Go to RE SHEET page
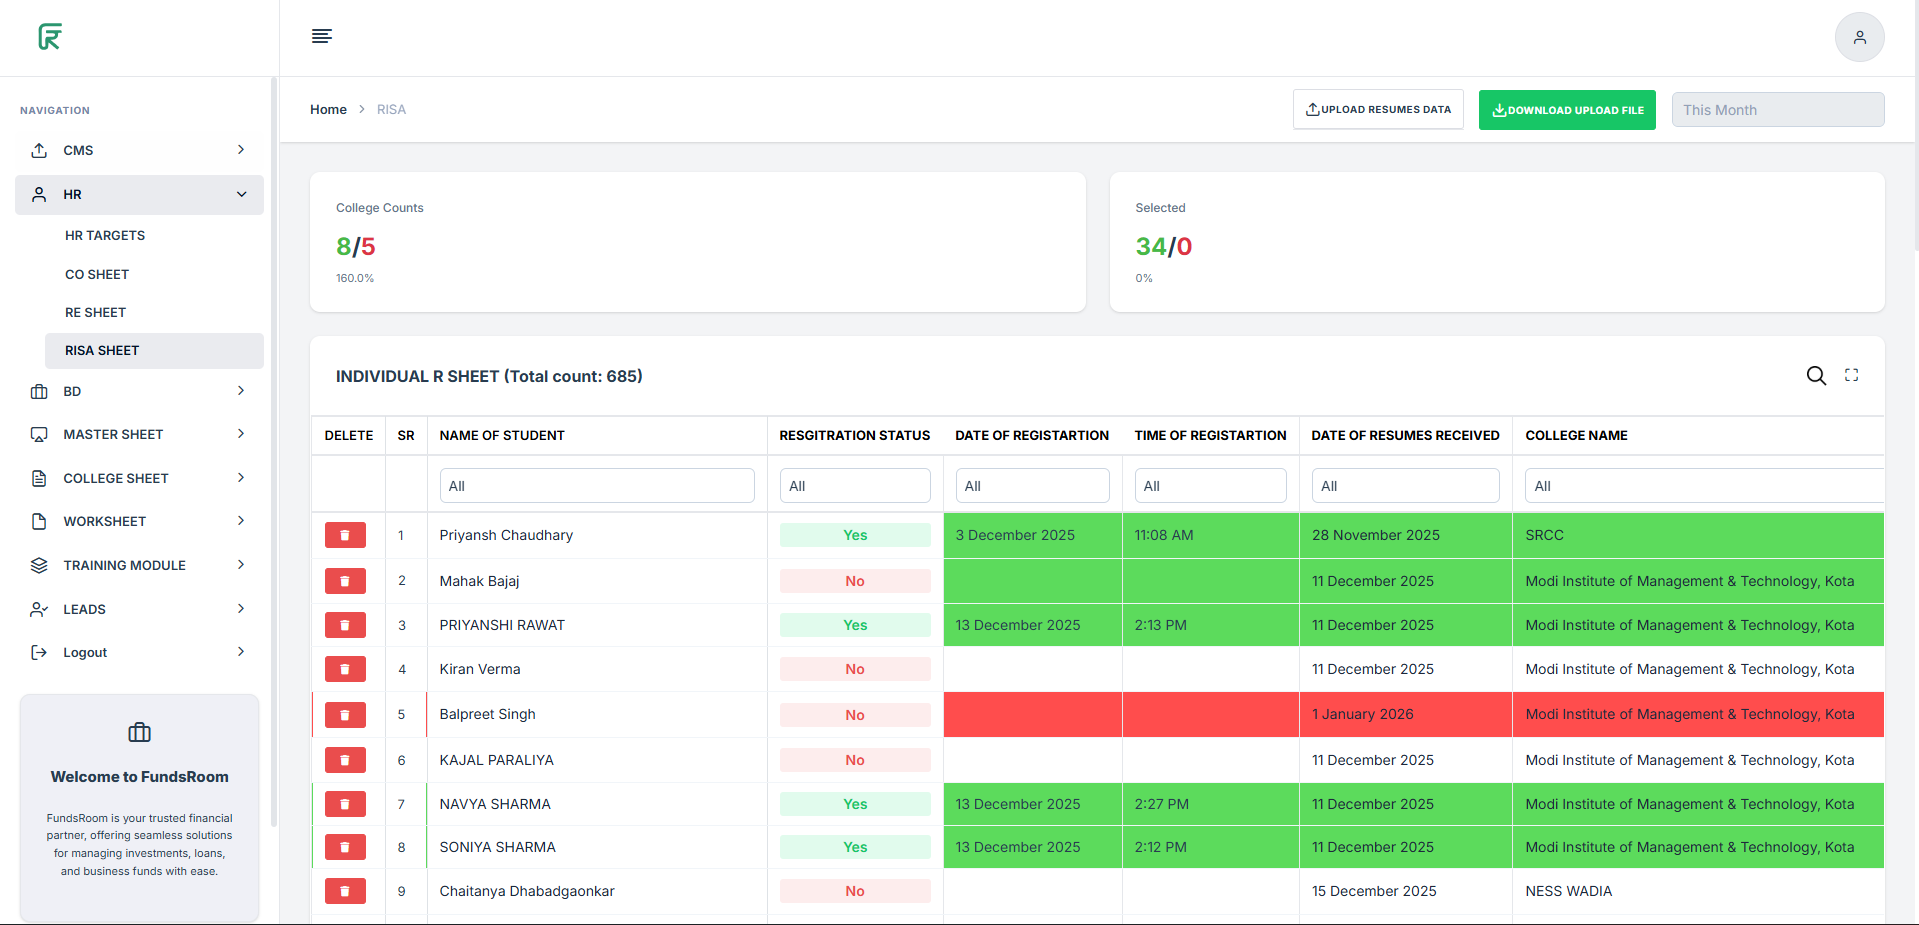 pyautogui.click(x=96, y=312)
